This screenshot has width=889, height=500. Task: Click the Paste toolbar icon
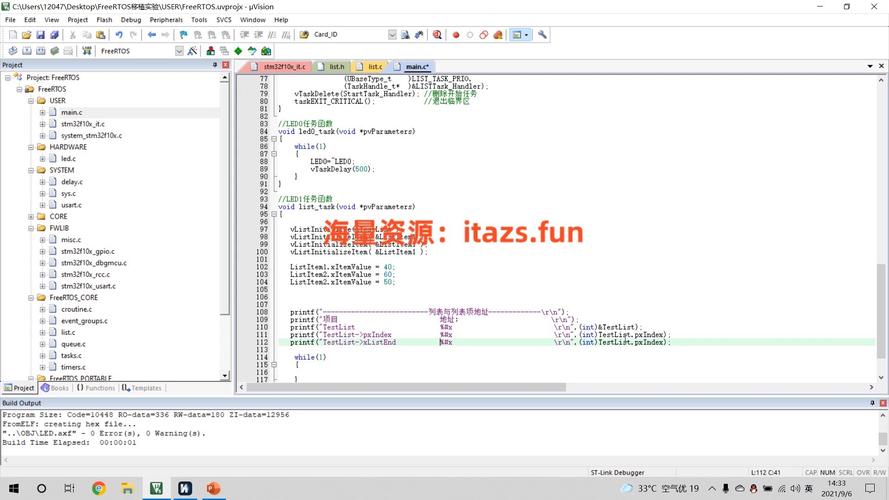(100, 35)
